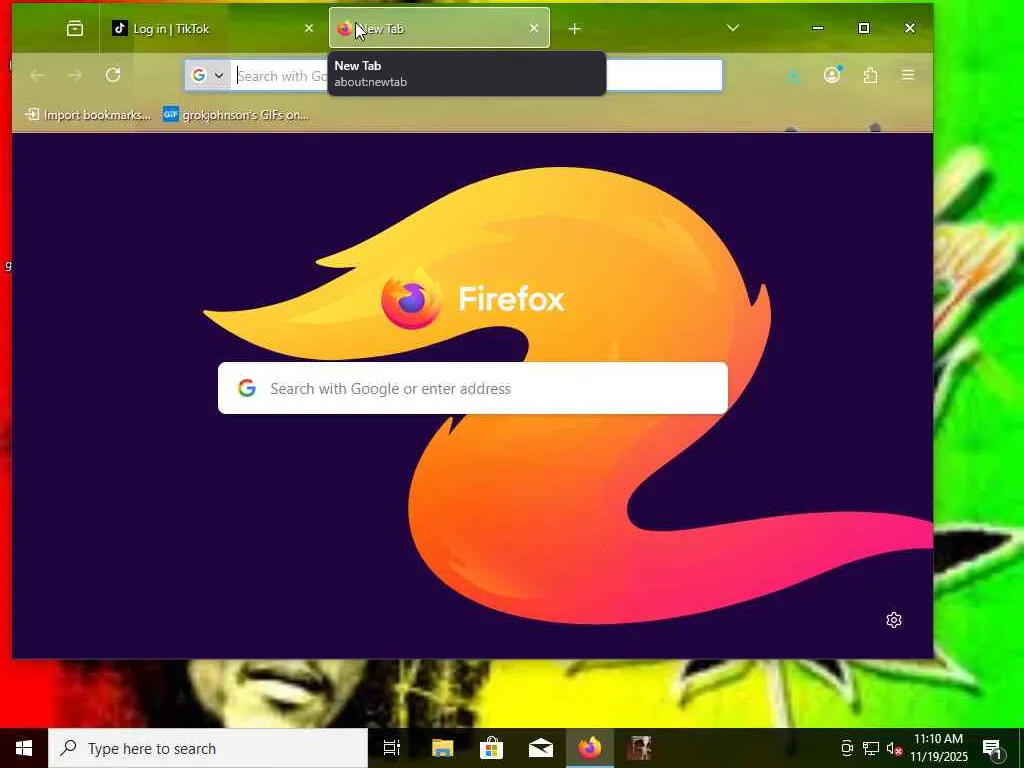The height and width of the screenshot is (768, 1024).
Task: Click the taskbar search box
Action: tap(208, 748)
